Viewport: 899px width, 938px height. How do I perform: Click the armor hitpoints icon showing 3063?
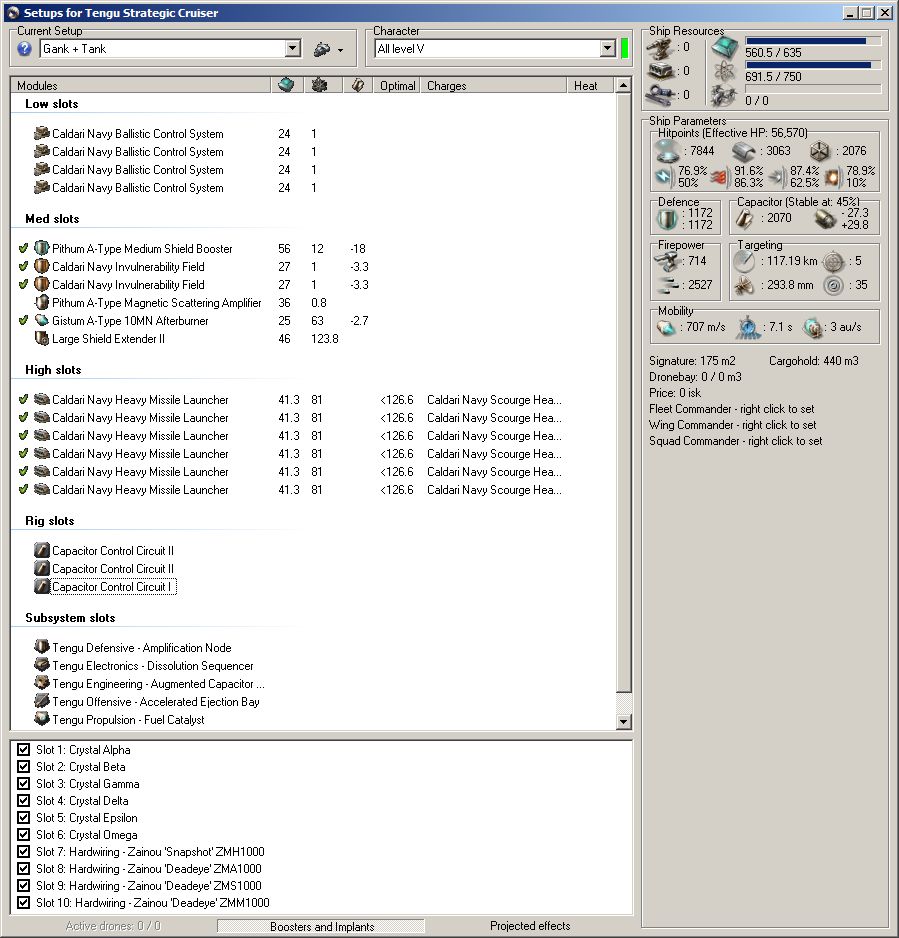(744, 151)
